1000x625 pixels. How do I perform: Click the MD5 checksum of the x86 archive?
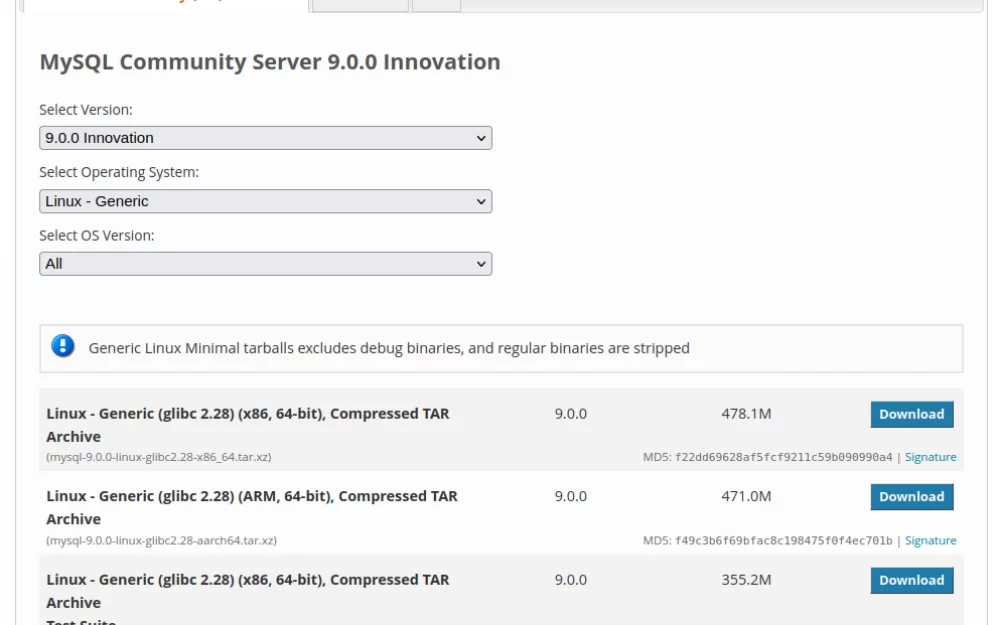click(x=770, y=456)
